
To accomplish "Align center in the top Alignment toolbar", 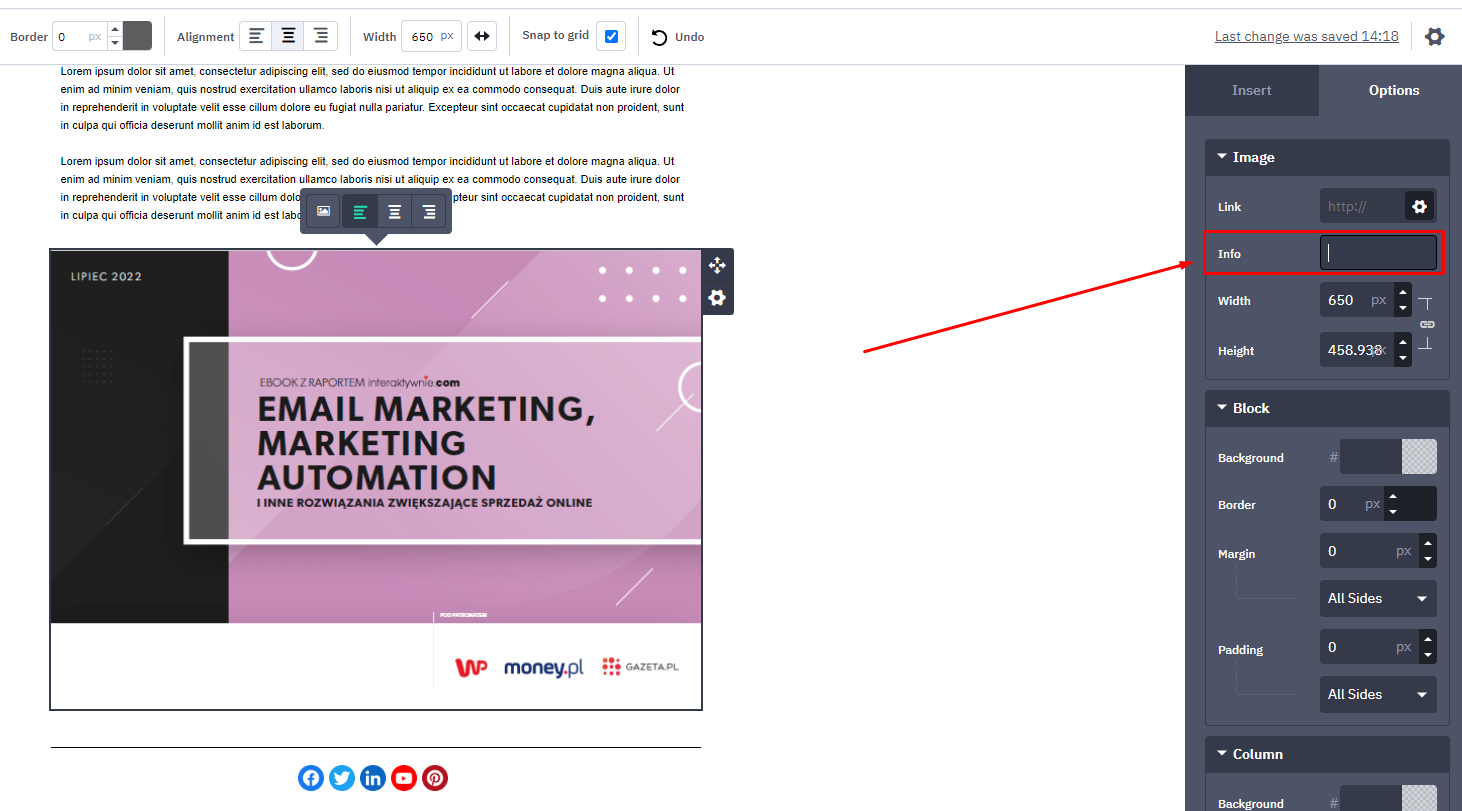I will point(288,37).
